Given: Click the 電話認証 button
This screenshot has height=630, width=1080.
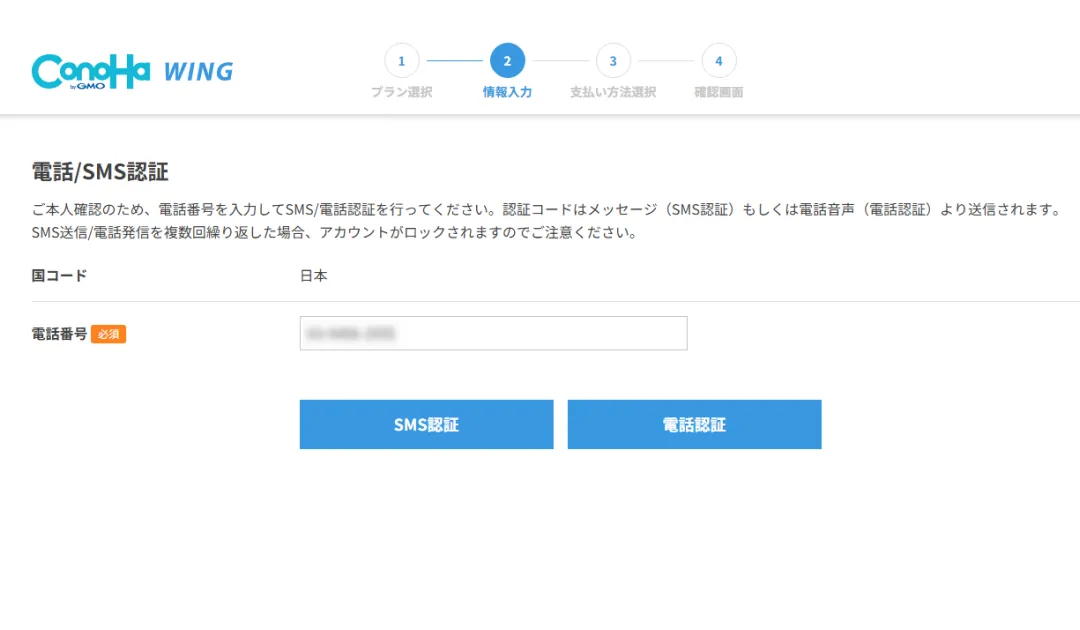Looking at the screenshot, I should [694, 424].
